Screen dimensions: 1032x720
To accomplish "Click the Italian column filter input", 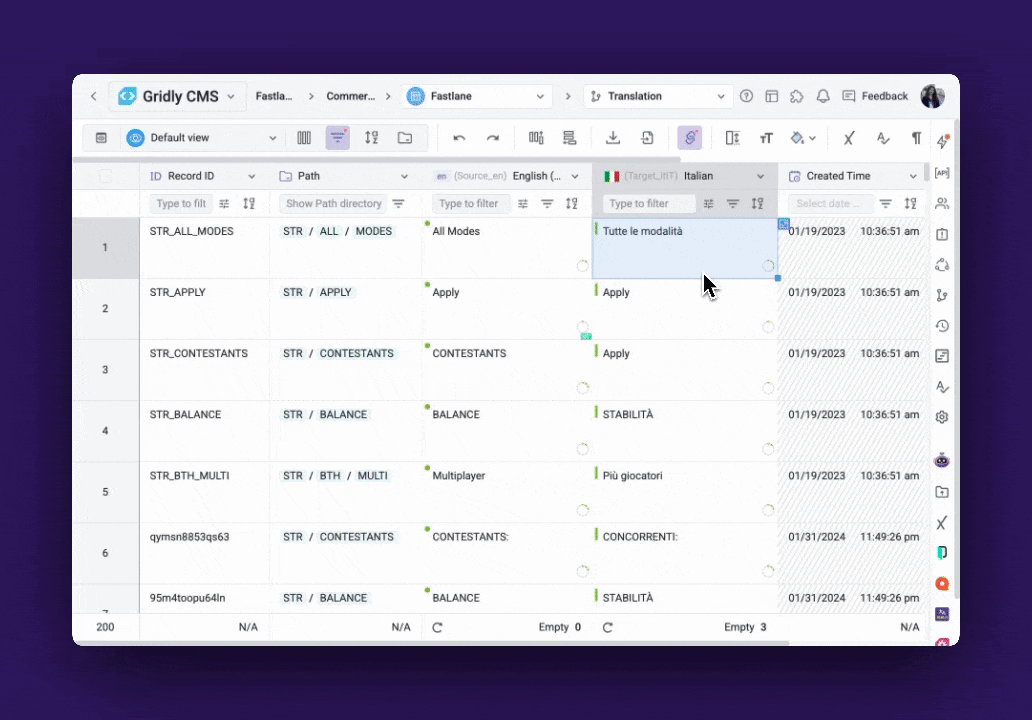I will pyautogui.click(x=648, y=203).
